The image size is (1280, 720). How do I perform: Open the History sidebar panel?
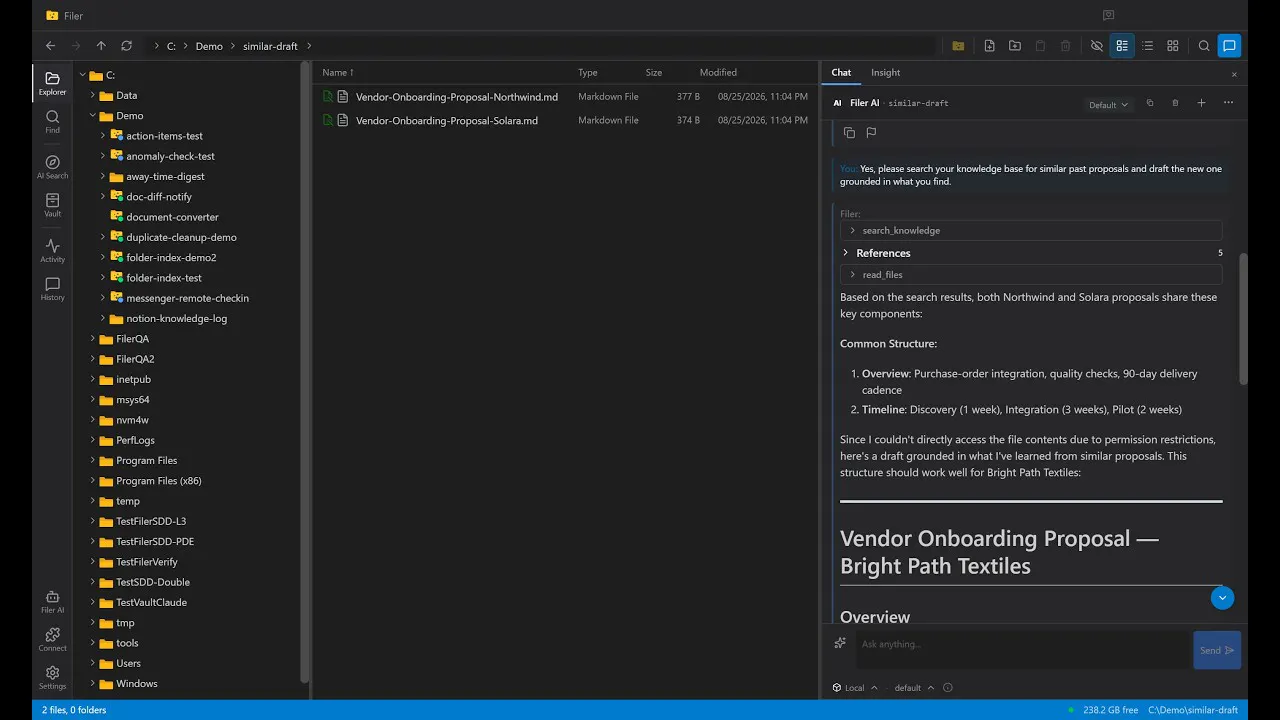[52, 289]
